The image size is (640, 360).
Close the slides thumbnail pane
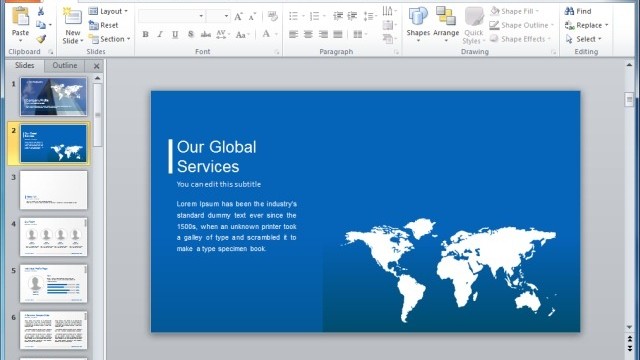coord(96,66)
